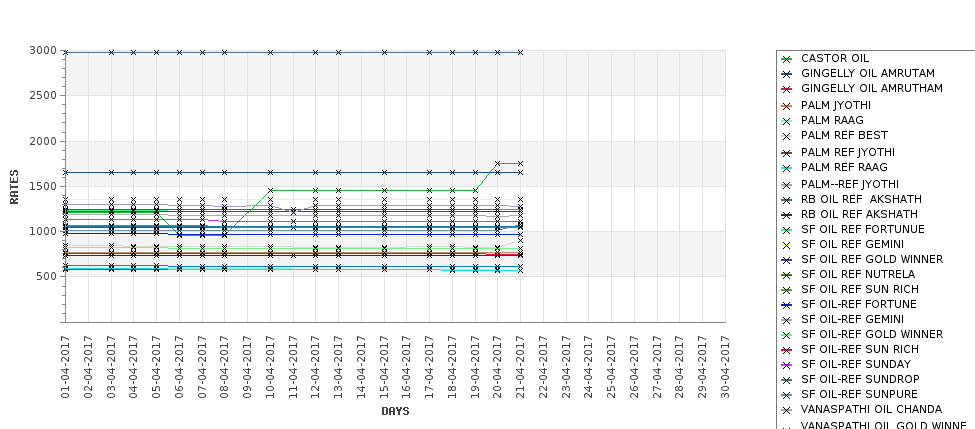Image resolution: width=975 pixels, height=429 pixels.
Task: Click green line point at 1750 on 20-04-2017
Action: [497, 164]
